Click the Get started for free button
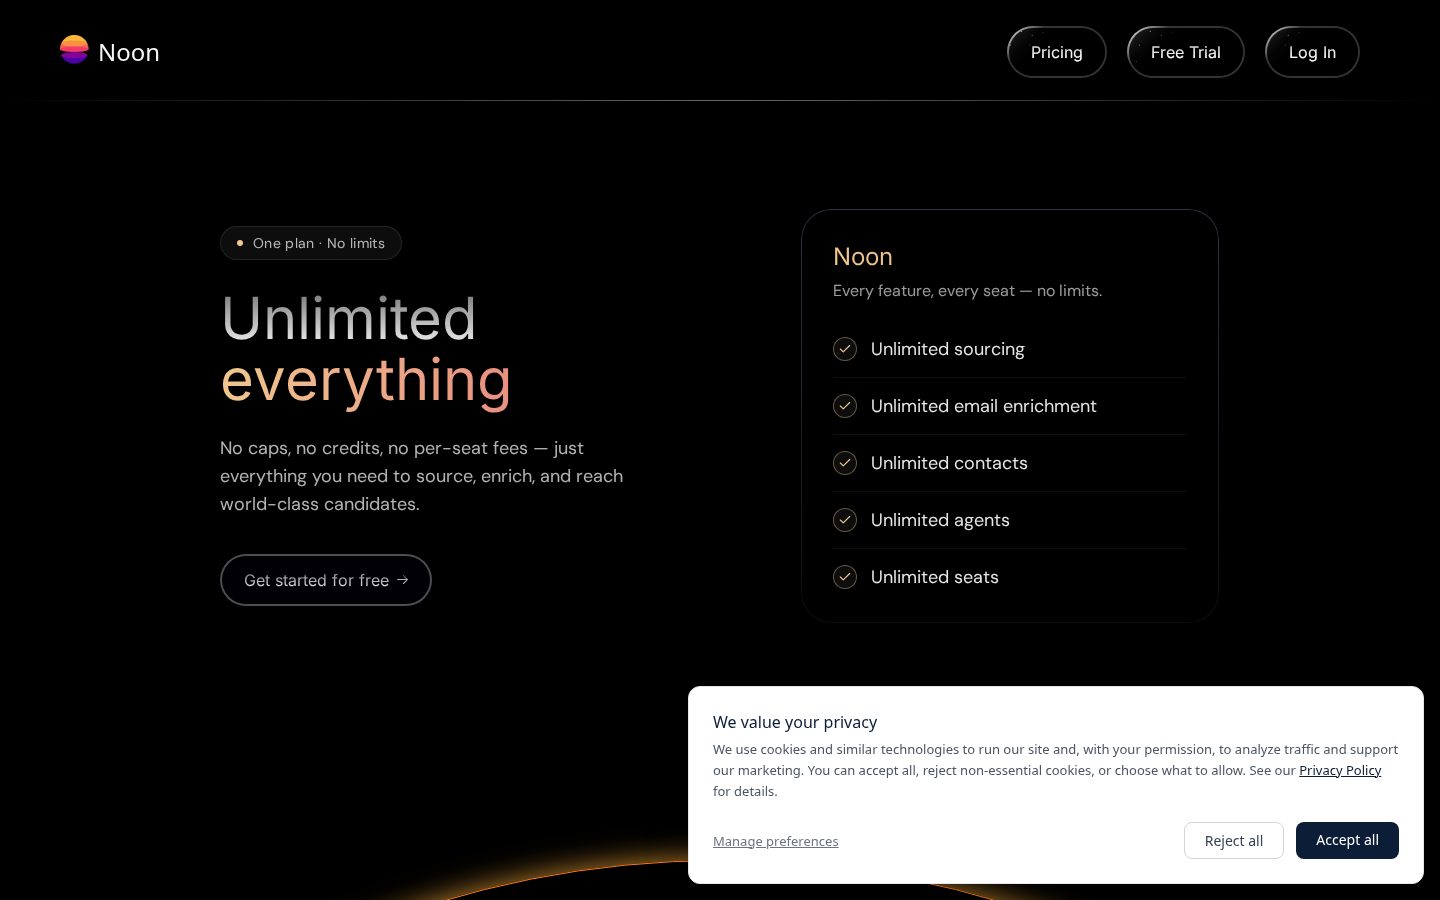Image resolution: width=1440 pixels, height=900 pixels. tap(326, 580)
